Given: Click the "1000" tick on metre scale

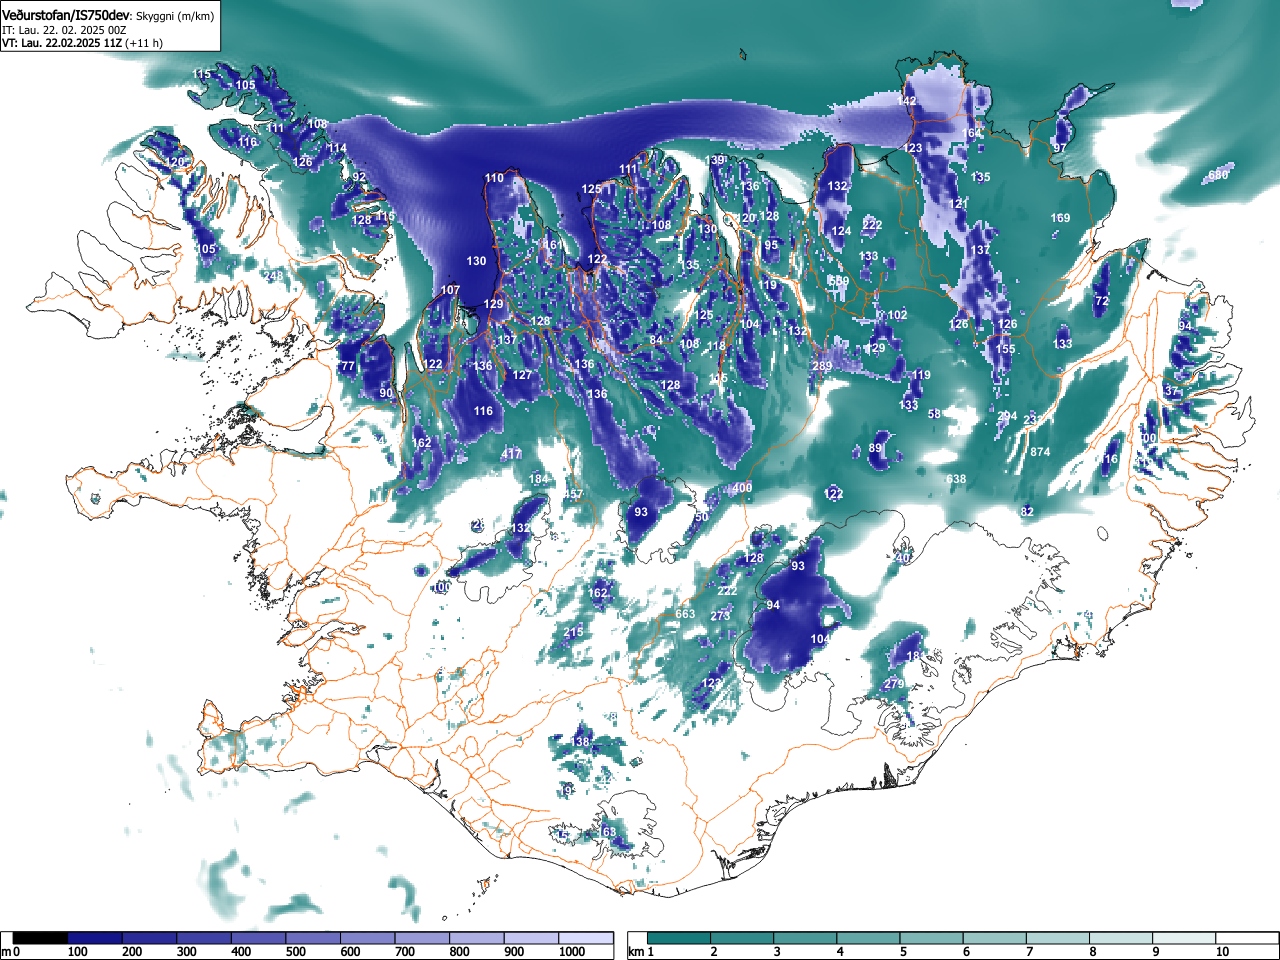Looking at the screenshot, I should point(572,953).
